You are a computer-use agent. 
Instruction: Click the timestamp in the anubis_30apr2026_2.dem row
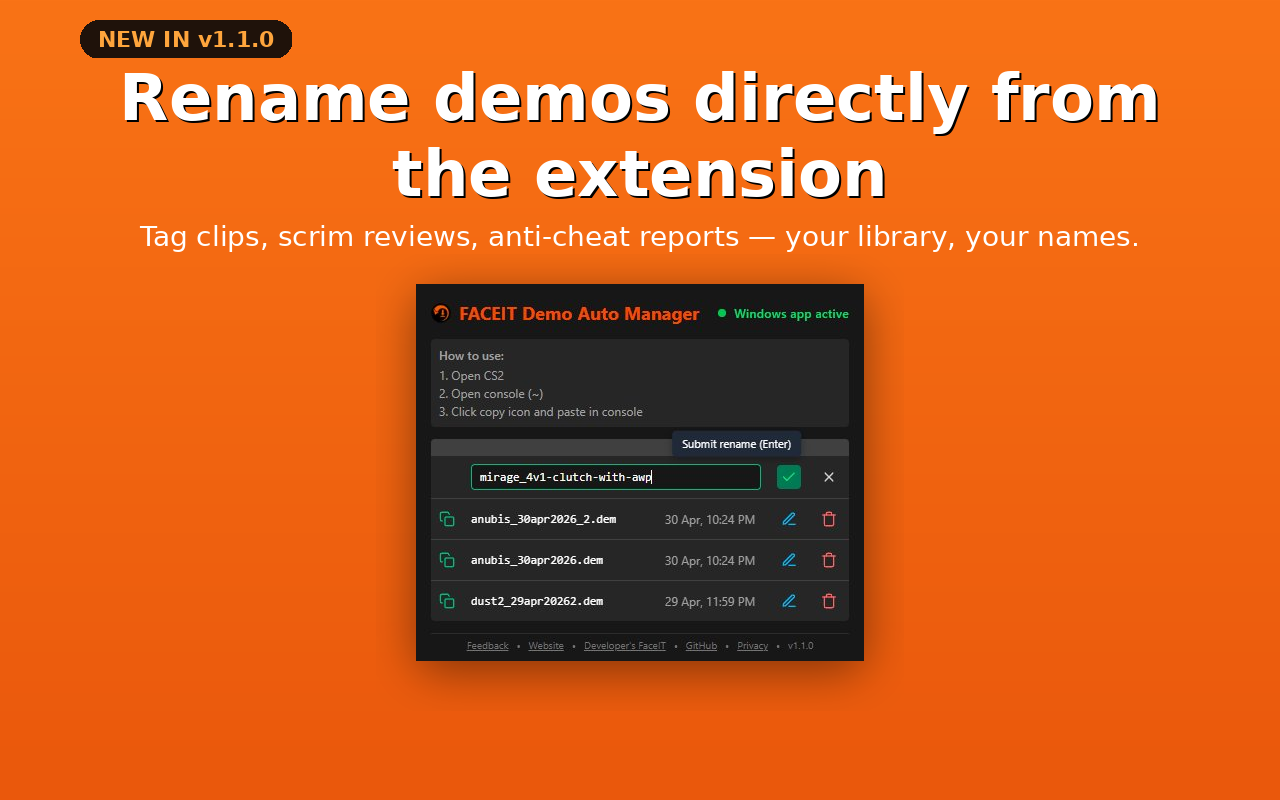[710, 520]
